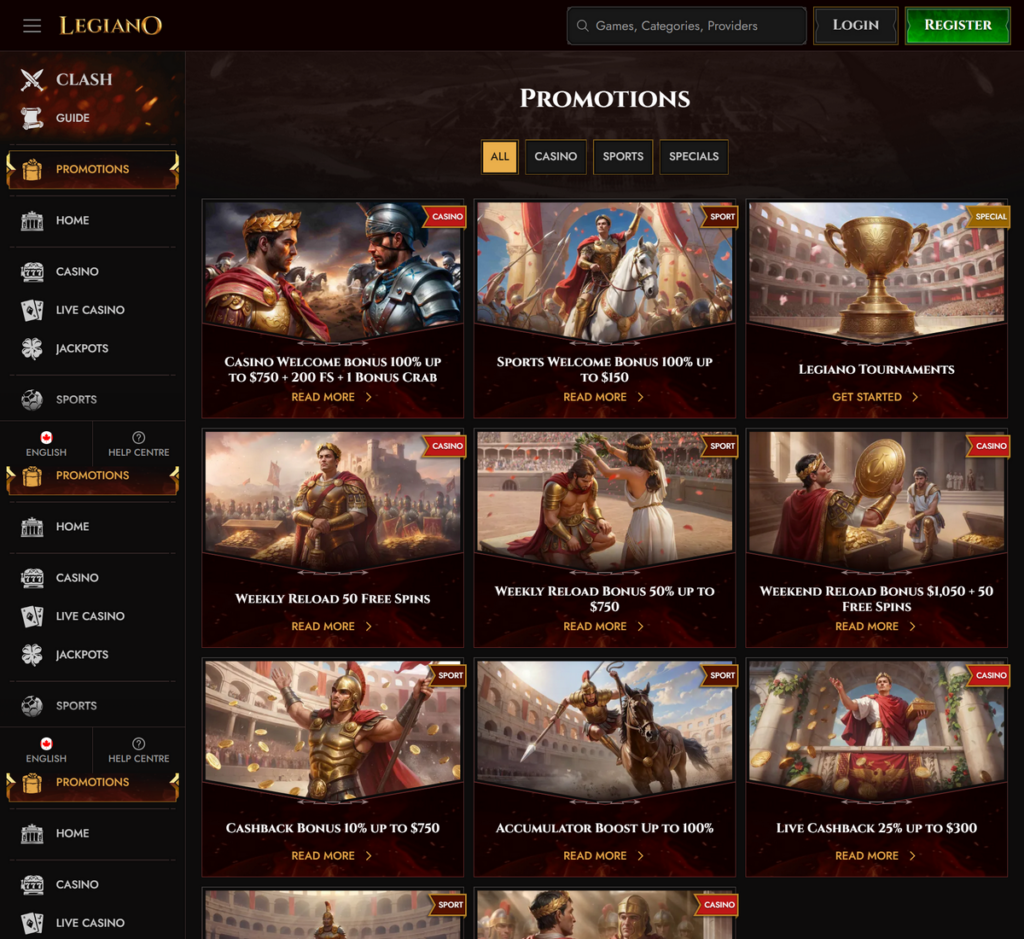Click the uppermost Jackpots clover icon in sidebar
Screen dimensions: 1024x939
point(31,349)
